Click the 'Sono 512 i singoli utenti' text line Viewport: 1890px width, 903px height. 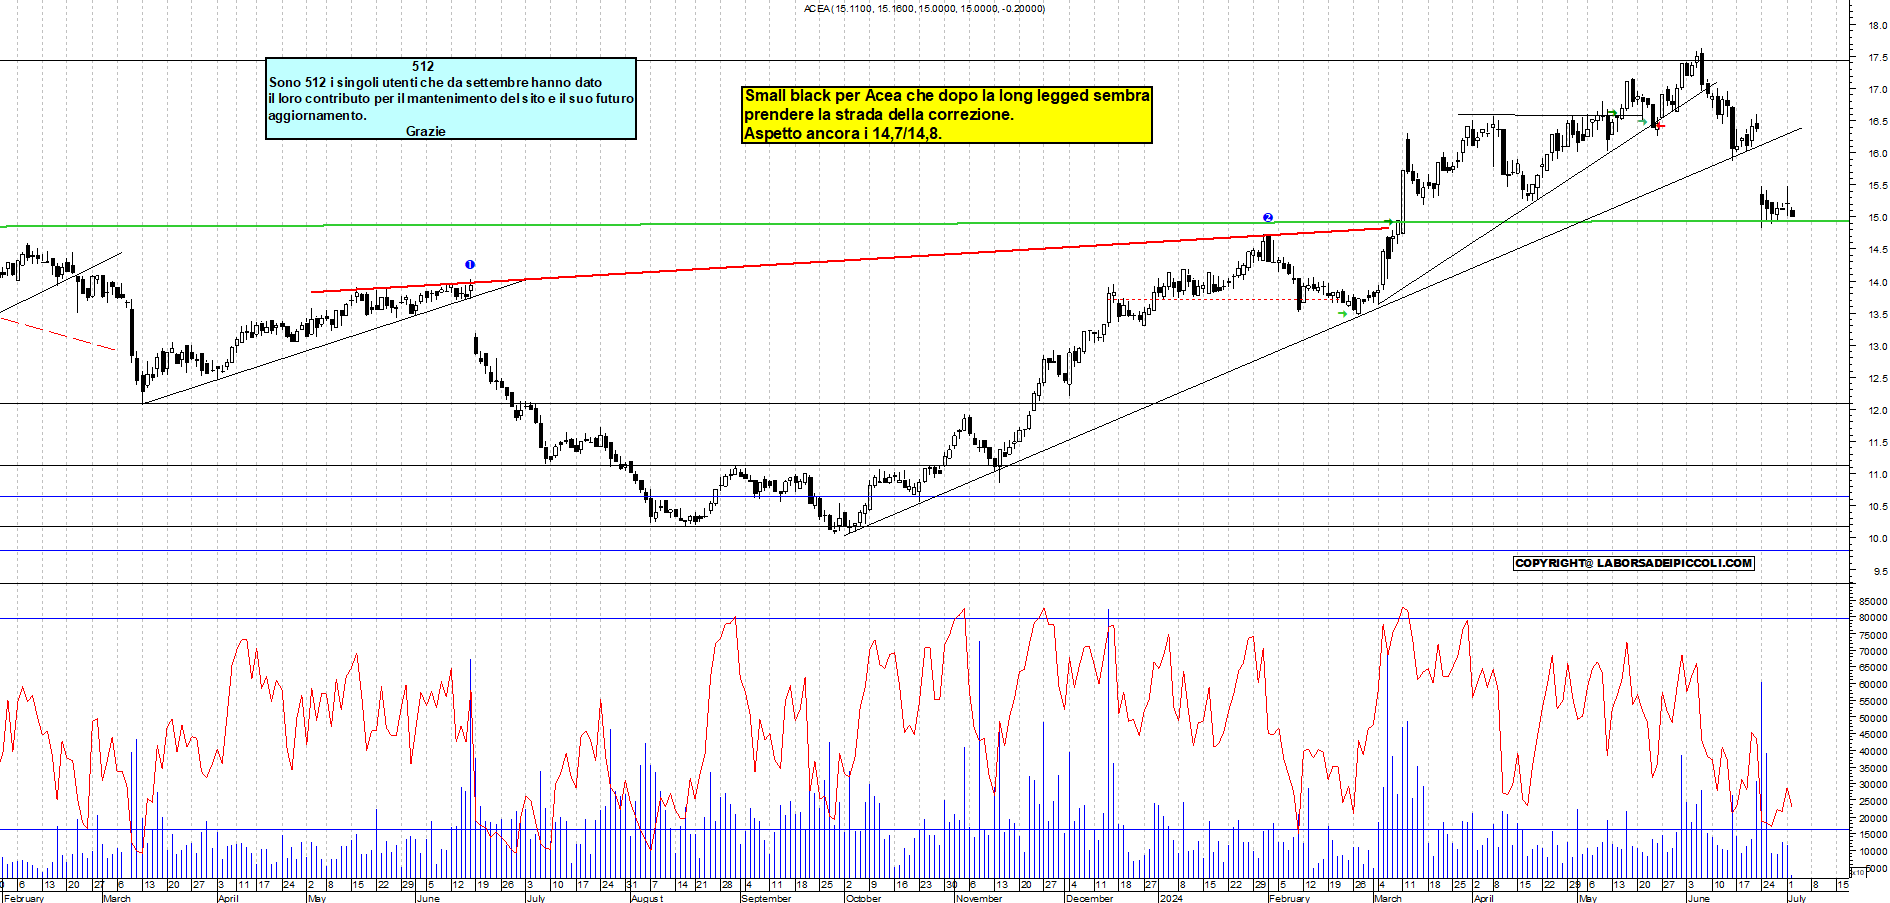435,82
